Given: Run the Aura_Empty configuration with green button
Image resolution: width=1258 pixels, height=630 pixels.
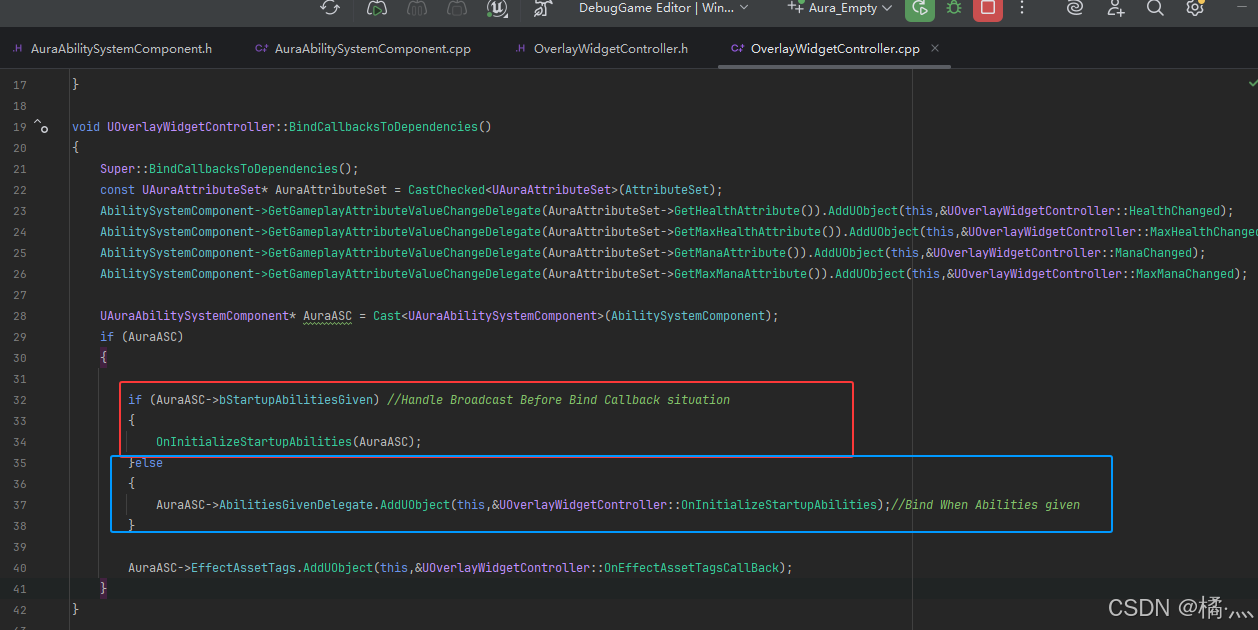Looking at the screenshot, I should [x=919, y=8].
